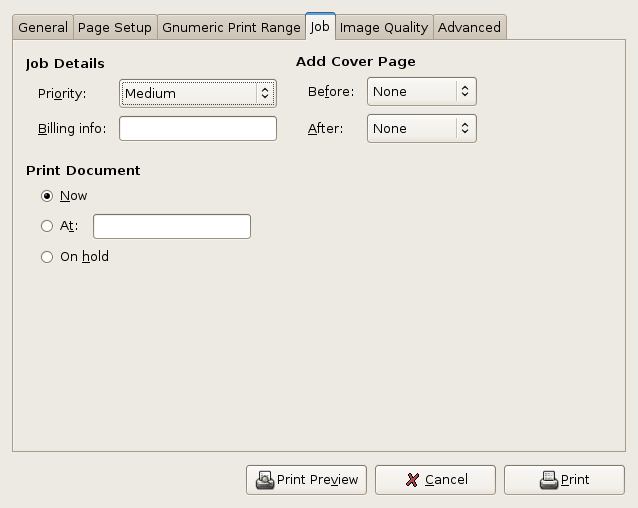The image size is (638, 508).
Task: Click the Print button
Action: [564, 480]
